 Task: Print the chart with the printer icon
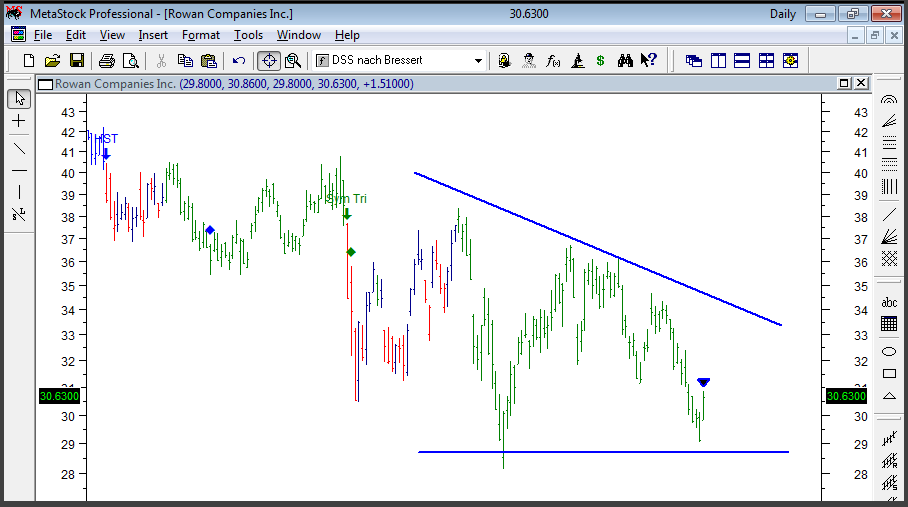[x=107, y=60]
